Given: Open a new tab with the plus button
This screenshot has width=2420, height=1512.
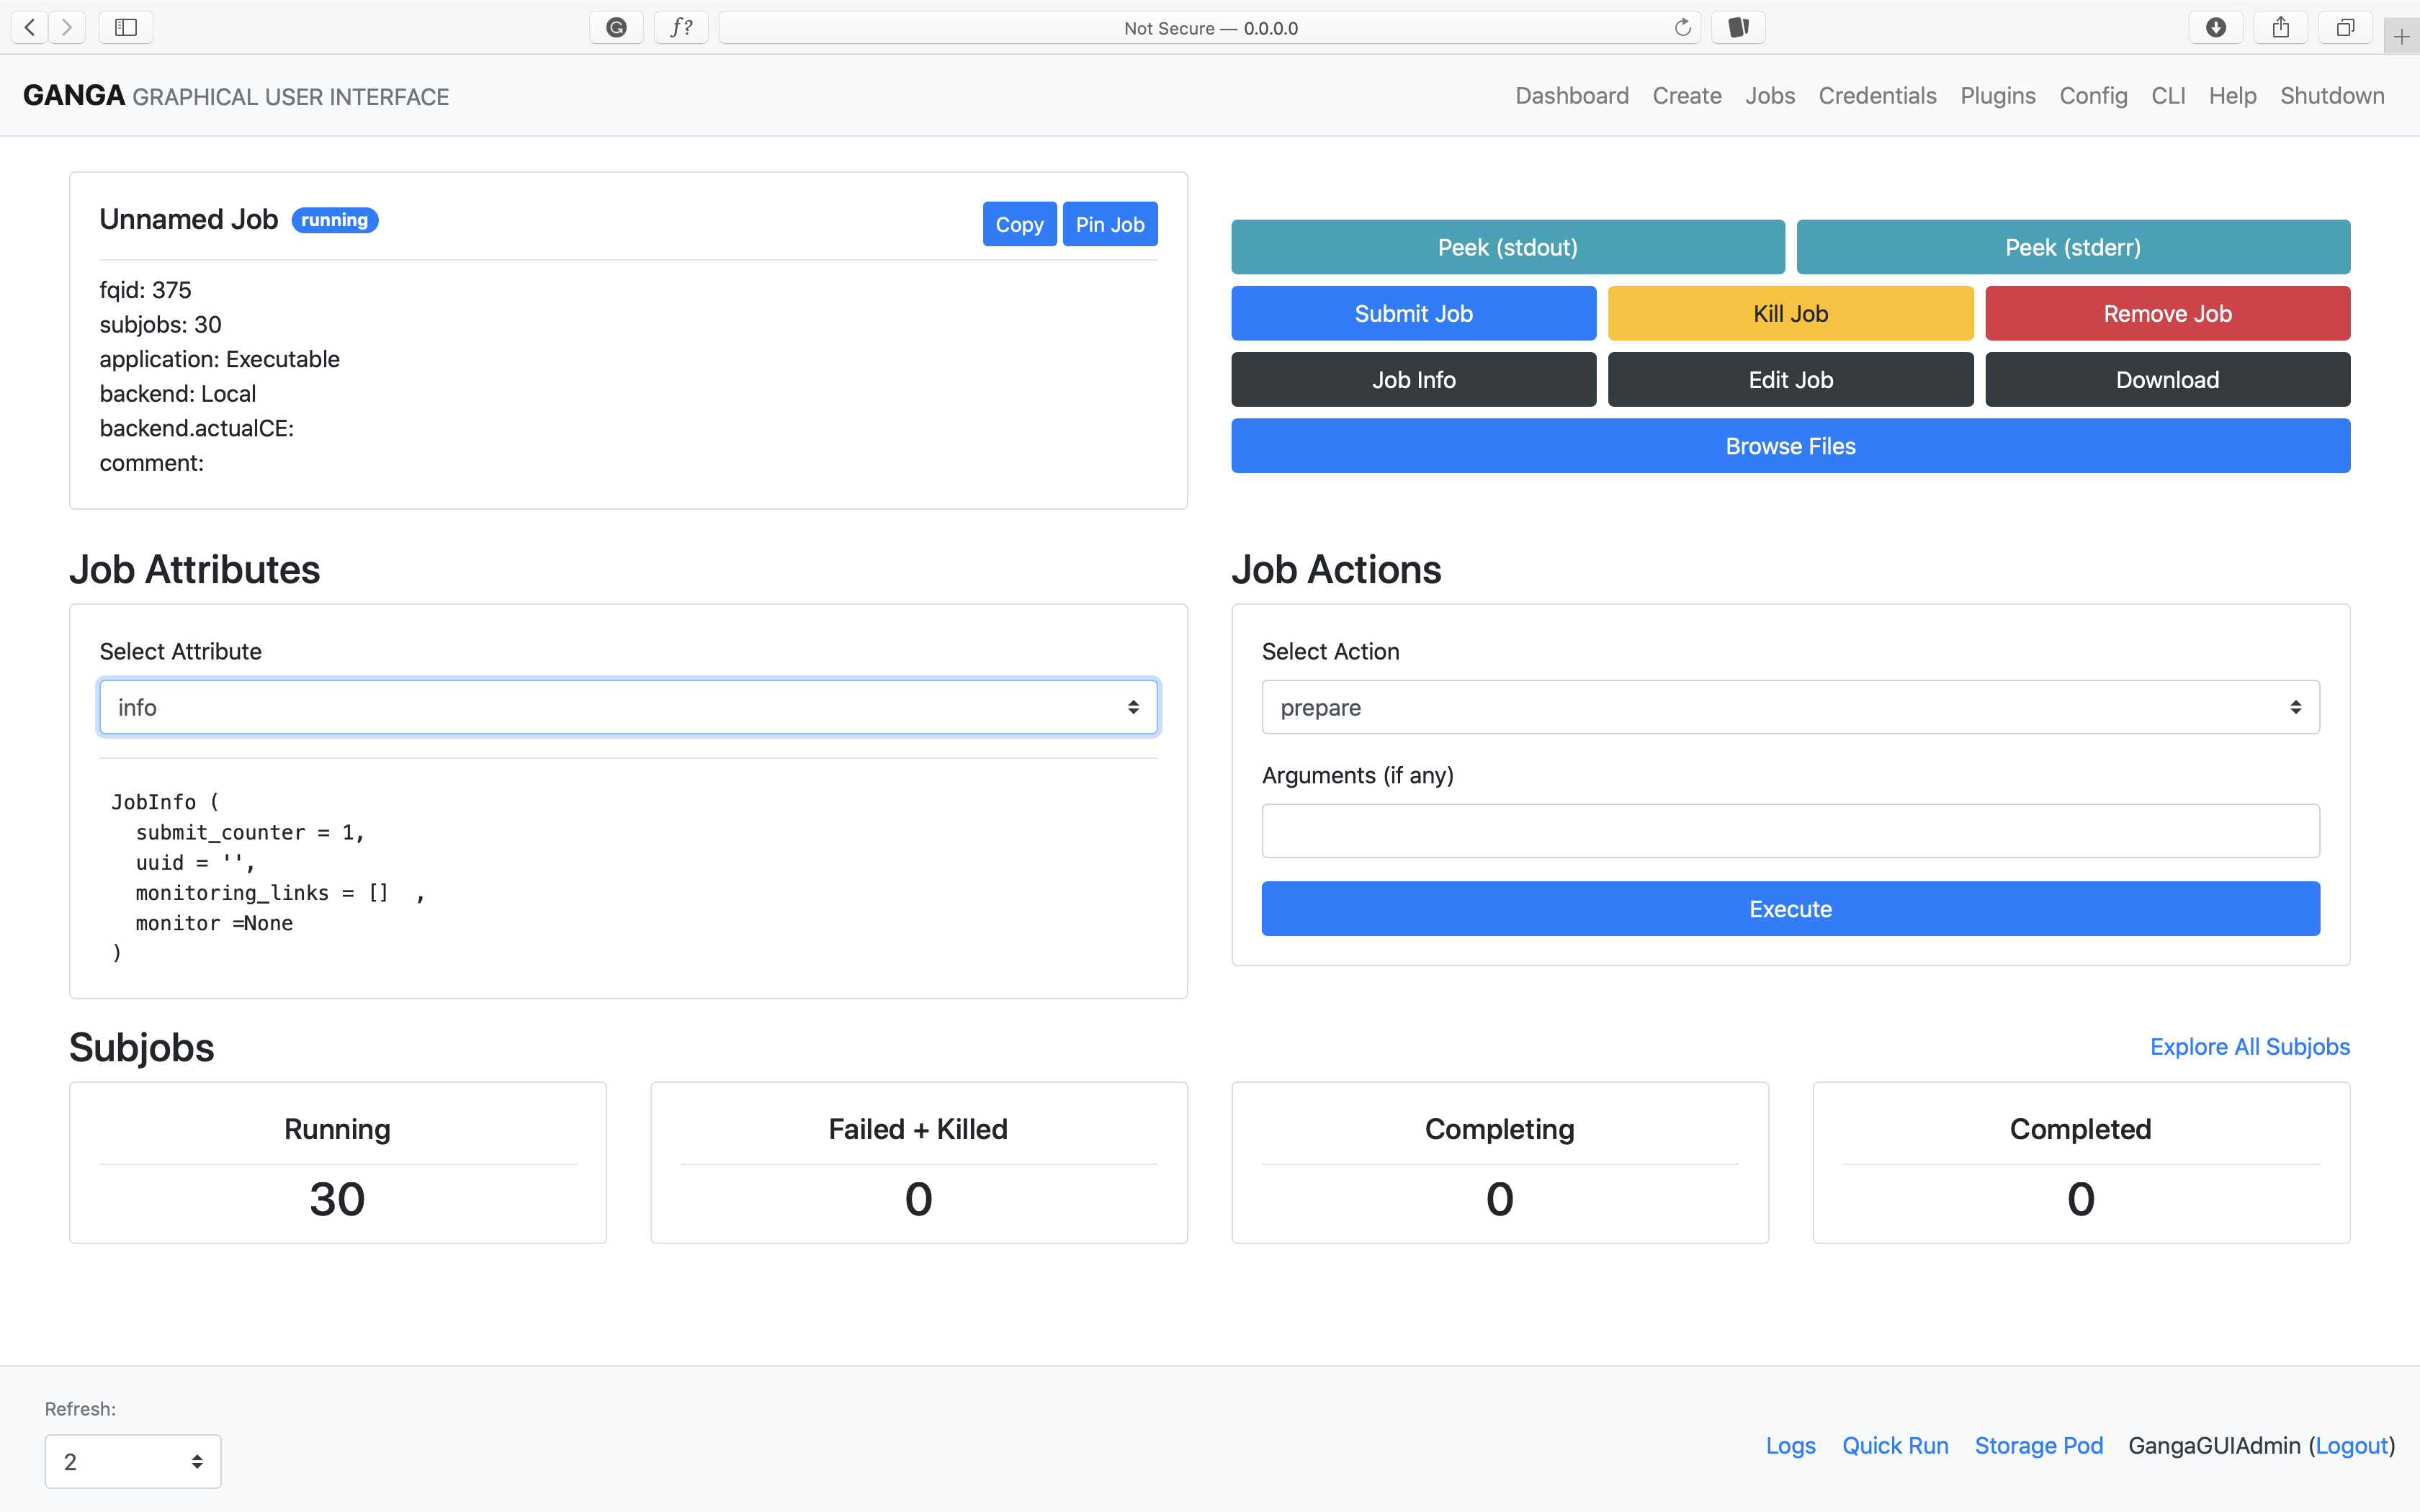Looking at the screenshot, I should click(x=2401, y=37).
